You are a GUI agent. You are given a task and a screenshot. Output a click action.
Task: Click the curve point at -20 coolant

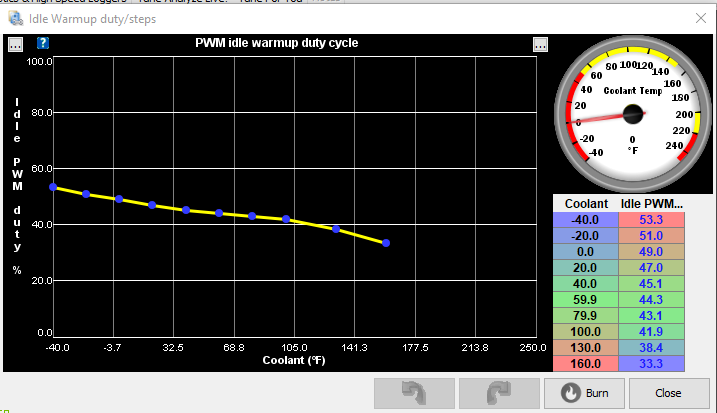pos(86,194)
